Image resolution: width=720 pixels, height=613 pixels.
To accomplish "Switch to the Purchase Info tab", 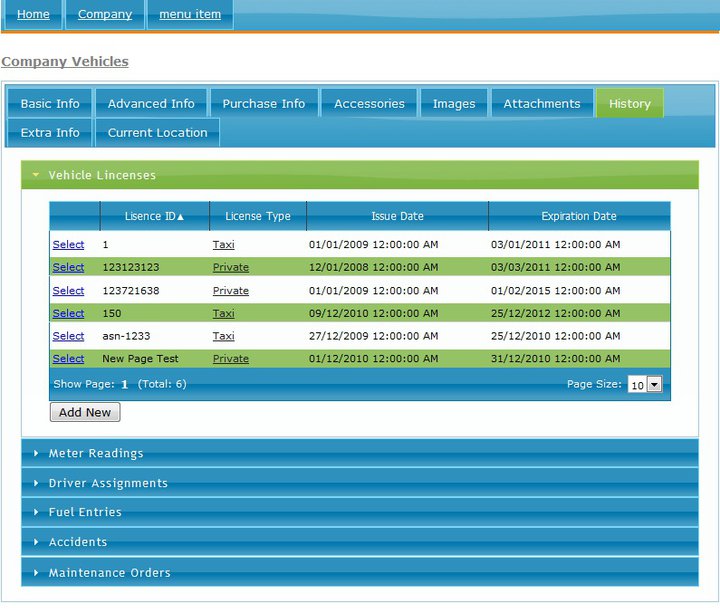I will click(x=264, y=103).
